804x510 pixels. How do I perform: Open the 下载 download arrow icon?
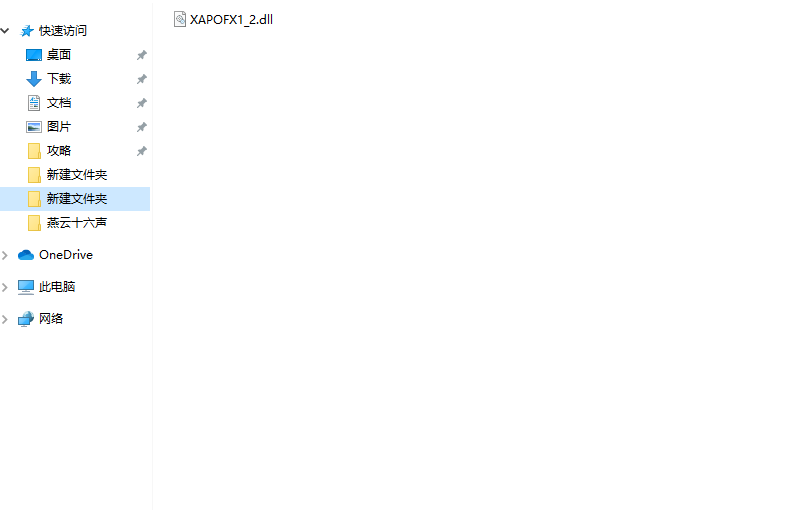(x=34, y=79)
